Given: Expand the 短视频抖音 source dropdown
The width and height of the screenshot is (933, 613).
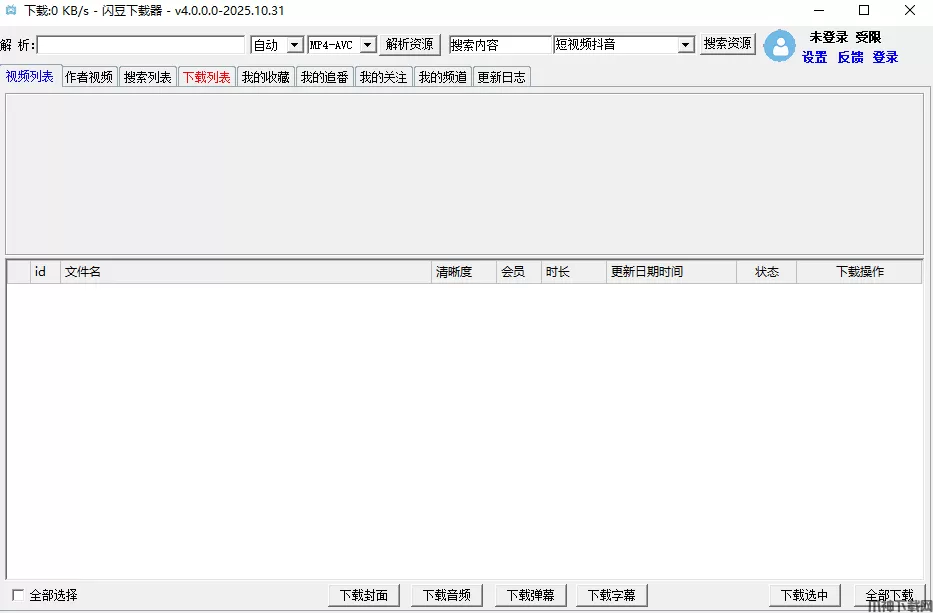Looking at the screenshot, I should pos(685,45).
